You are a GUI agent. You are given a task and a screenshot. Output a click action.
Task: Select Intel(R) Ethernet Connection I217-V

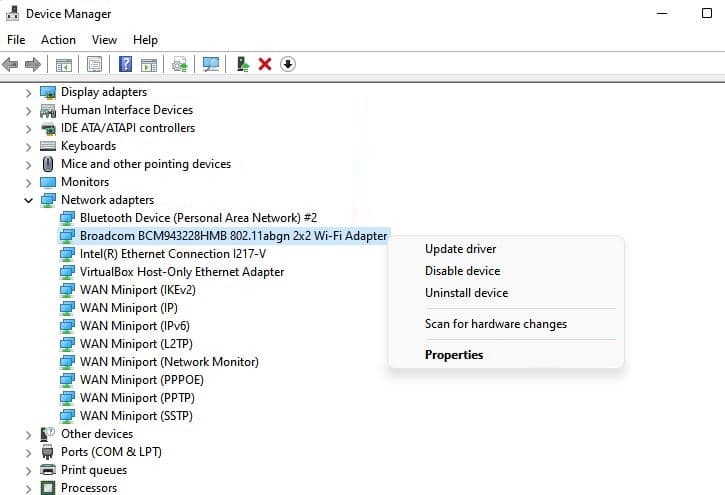(x=172, y=254)
